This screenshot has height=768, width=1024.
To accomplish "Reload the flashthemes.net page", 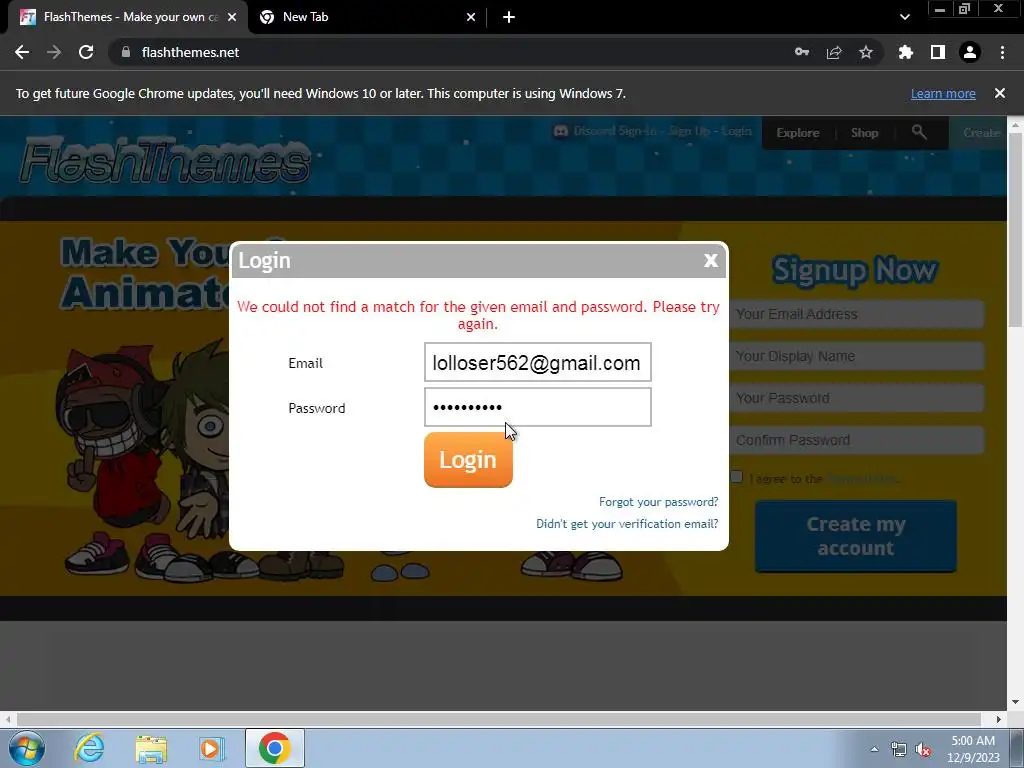I will coord(86,52).
